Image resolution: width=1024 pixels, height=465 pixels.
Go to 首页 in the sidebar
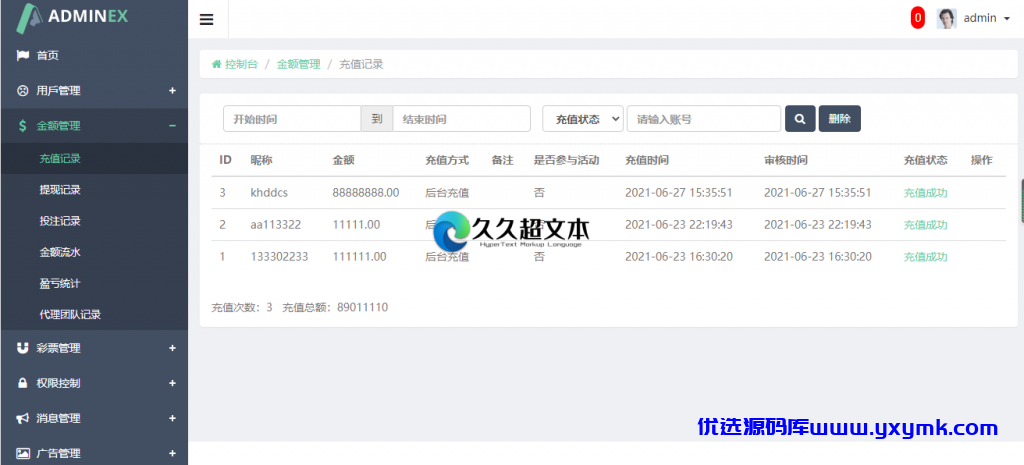coord(48,56)
